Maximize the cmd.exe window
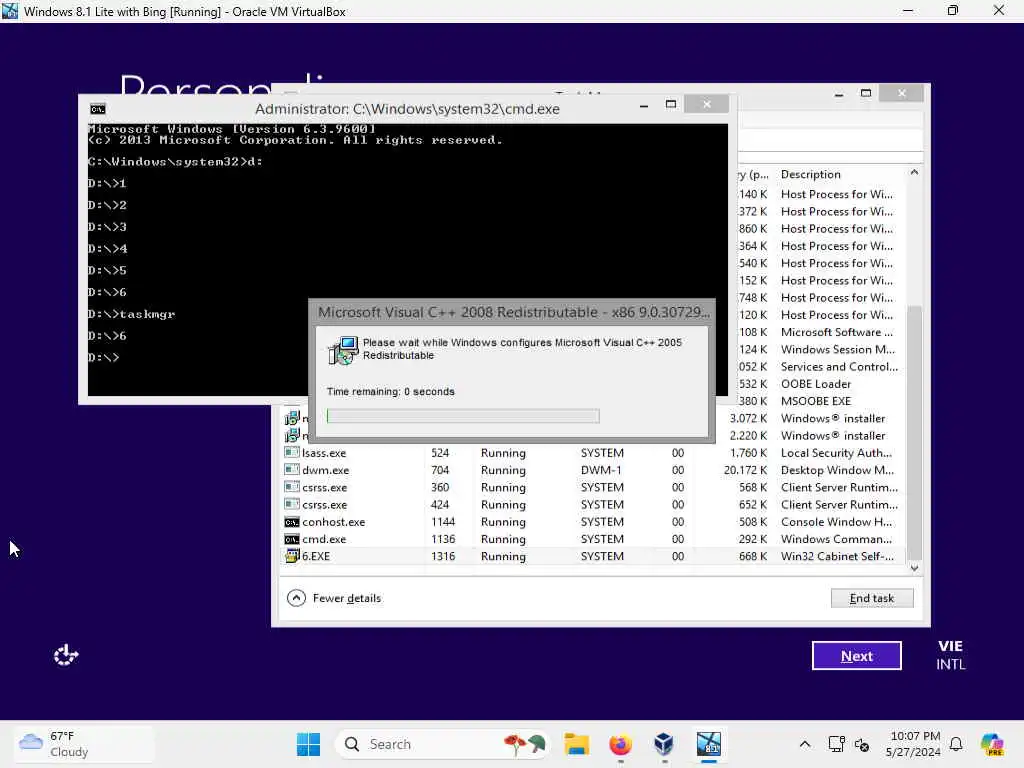The image size is (1024, 768). (671, 104)
